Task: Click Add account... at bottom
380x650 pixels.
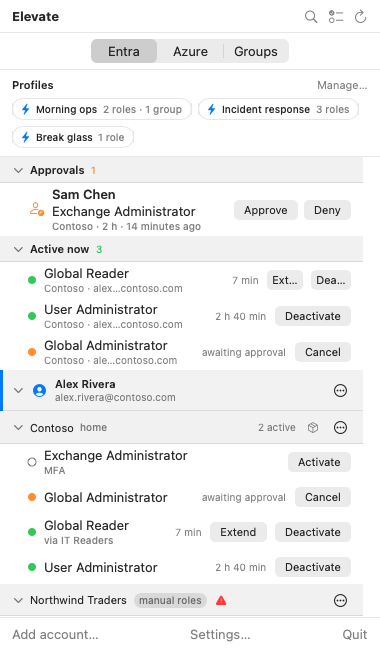Action: pyautogui.click(x=55, y=634)
